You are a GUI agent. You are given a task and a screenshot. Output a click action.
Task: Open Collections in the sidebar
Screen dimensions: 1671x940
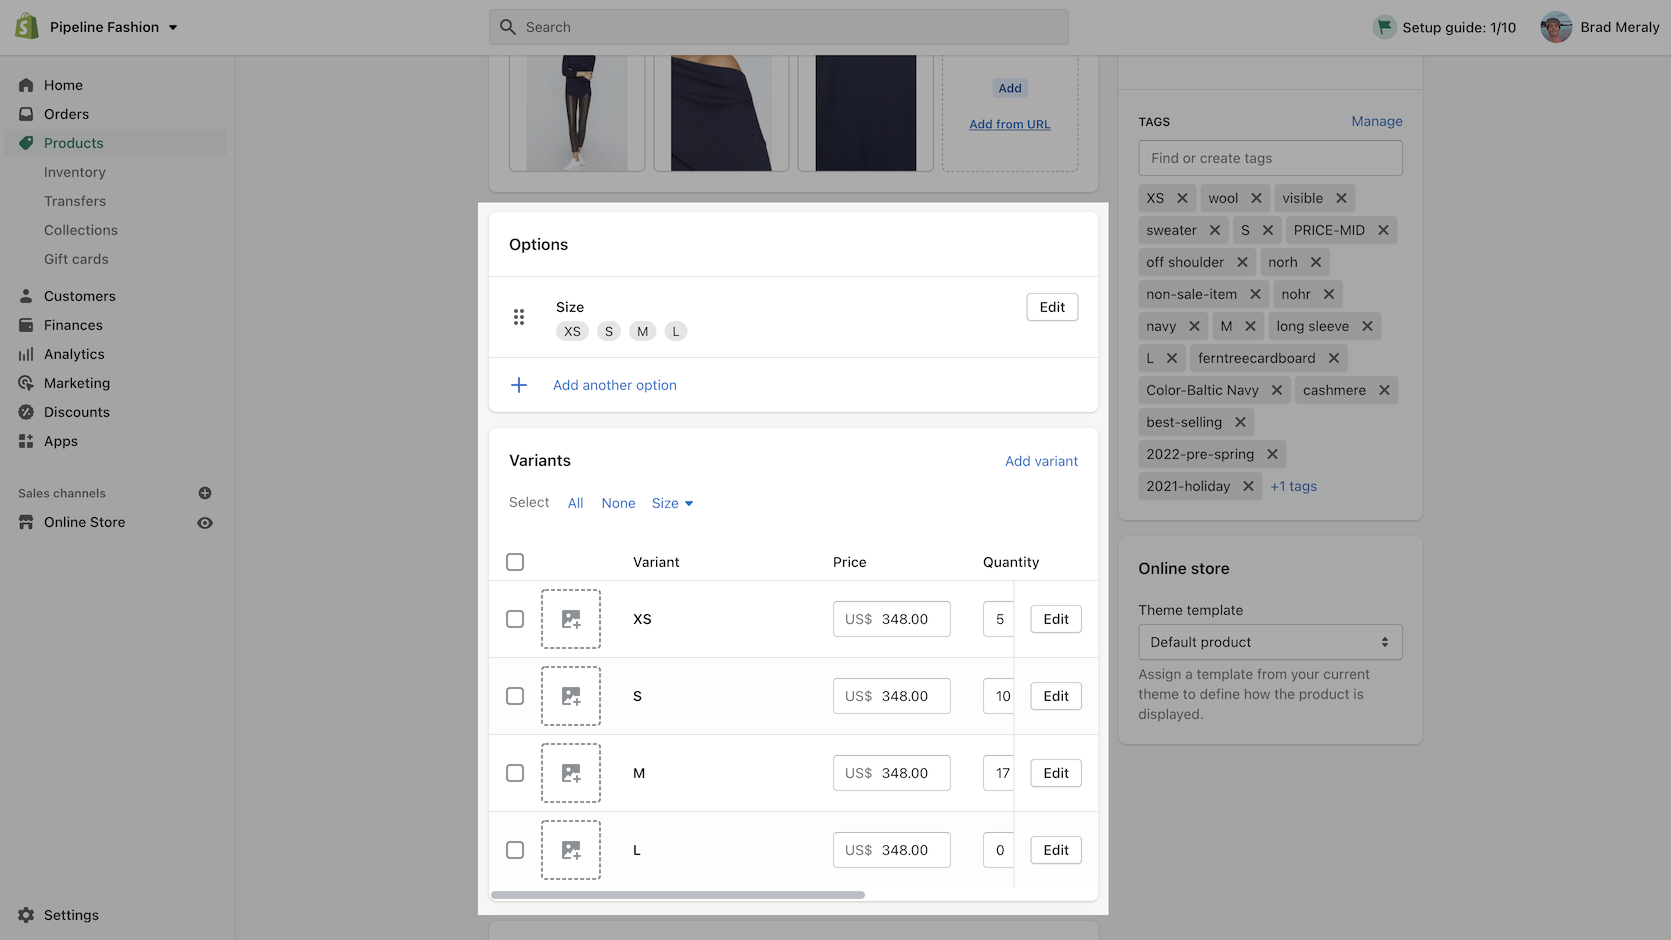(x=81, y=230)
